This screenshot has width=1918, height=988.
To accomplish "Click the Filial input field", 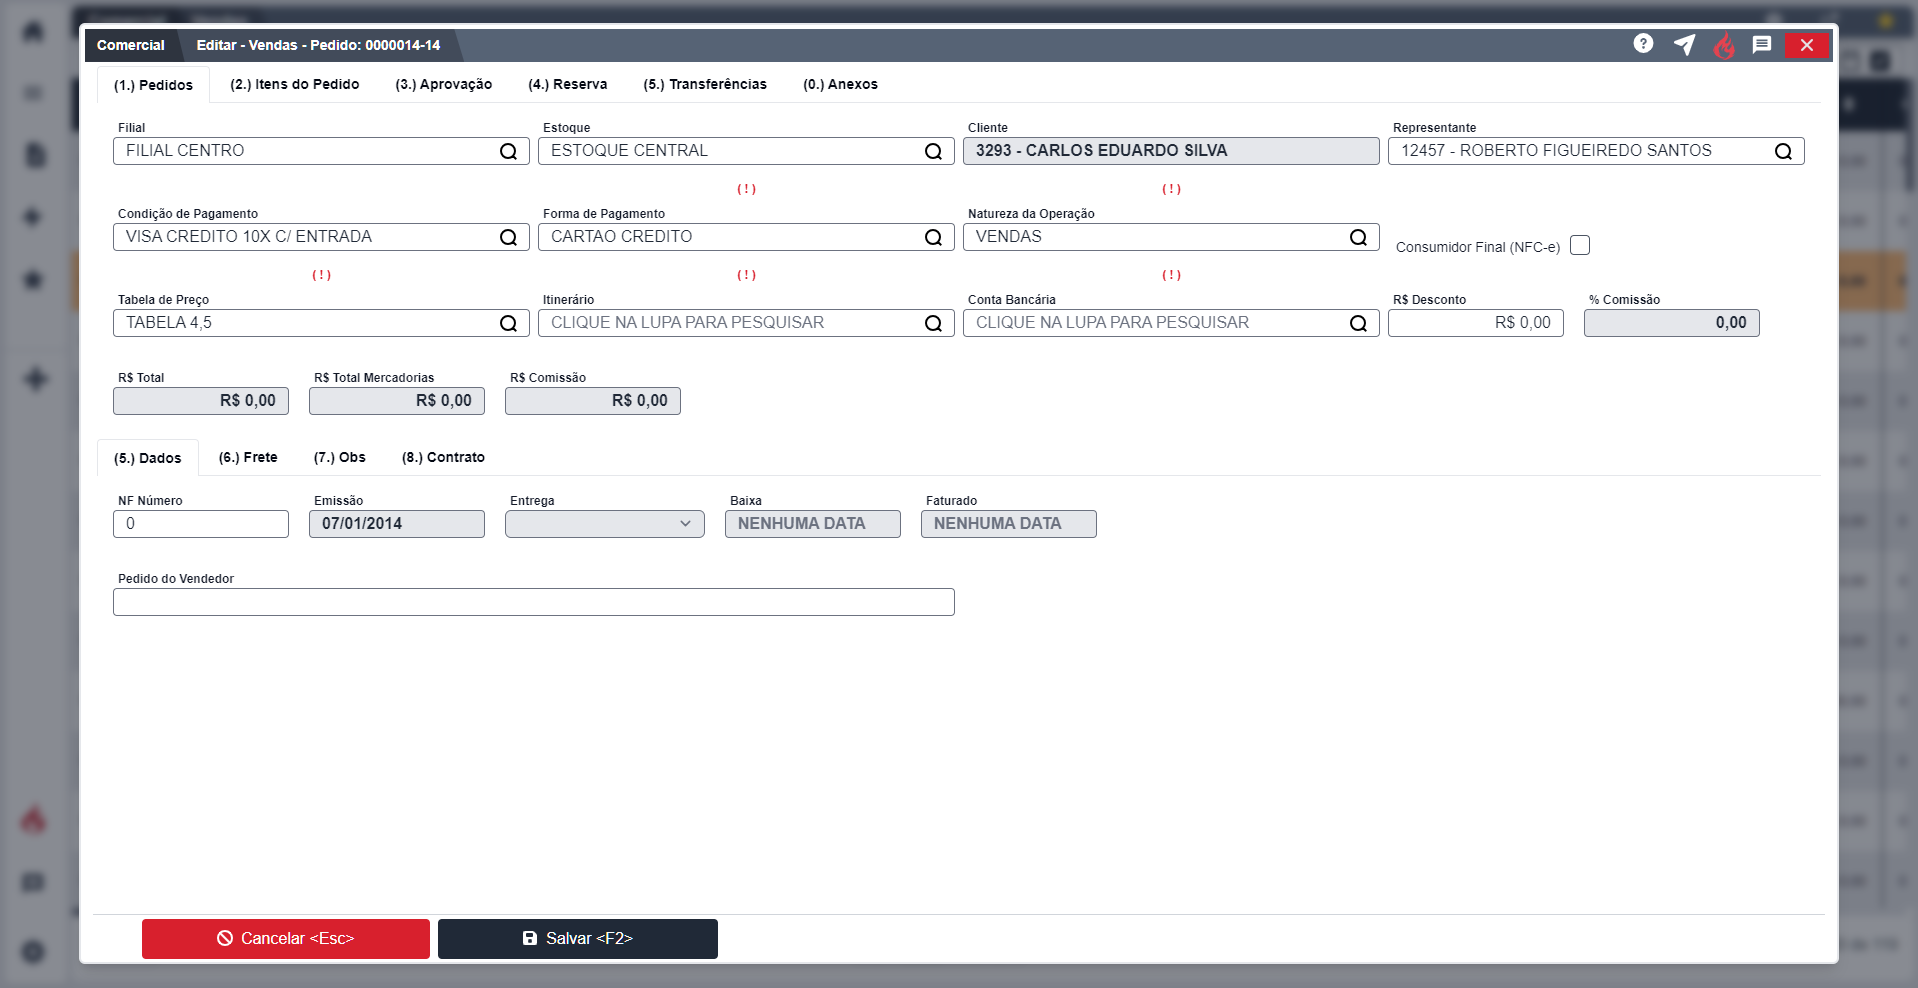I will [x=321, y=151].
